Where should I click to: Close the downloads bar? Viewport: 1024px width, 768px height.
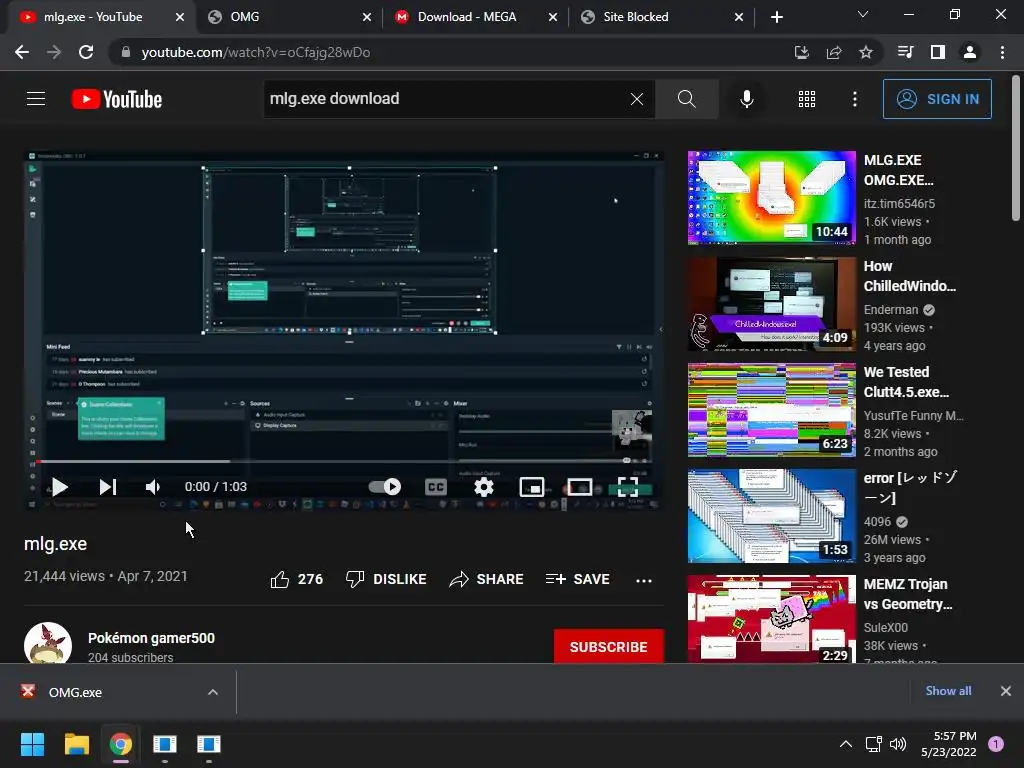tap(1006, 691)
